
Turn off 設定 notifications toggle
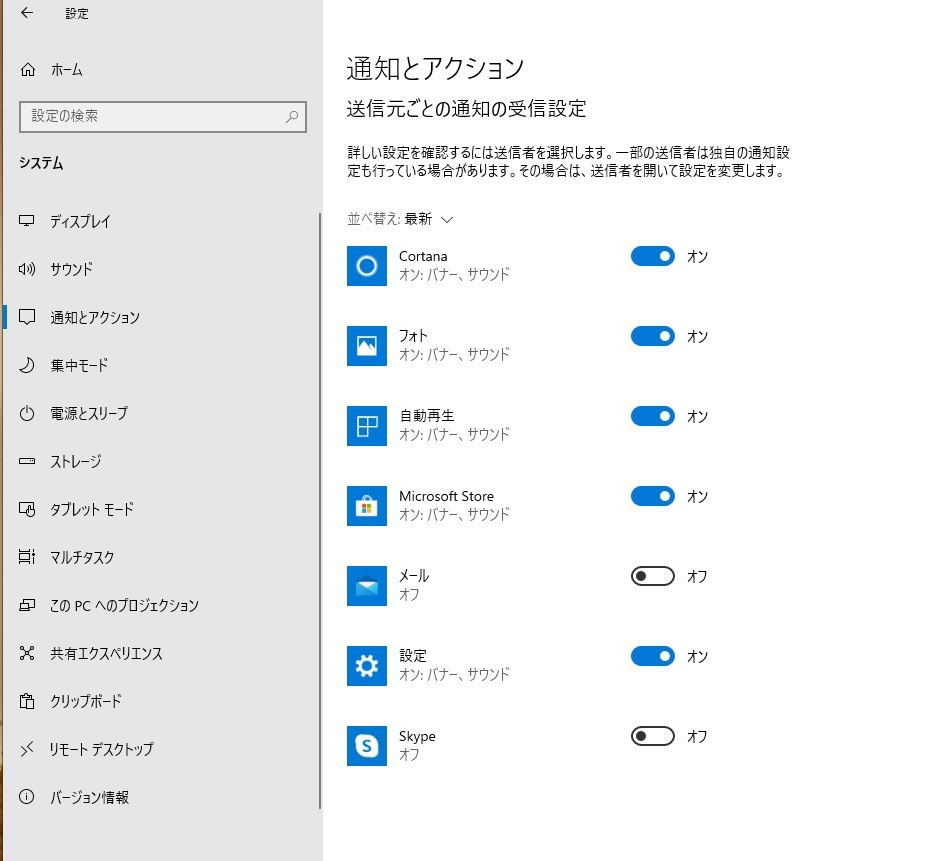653,656
